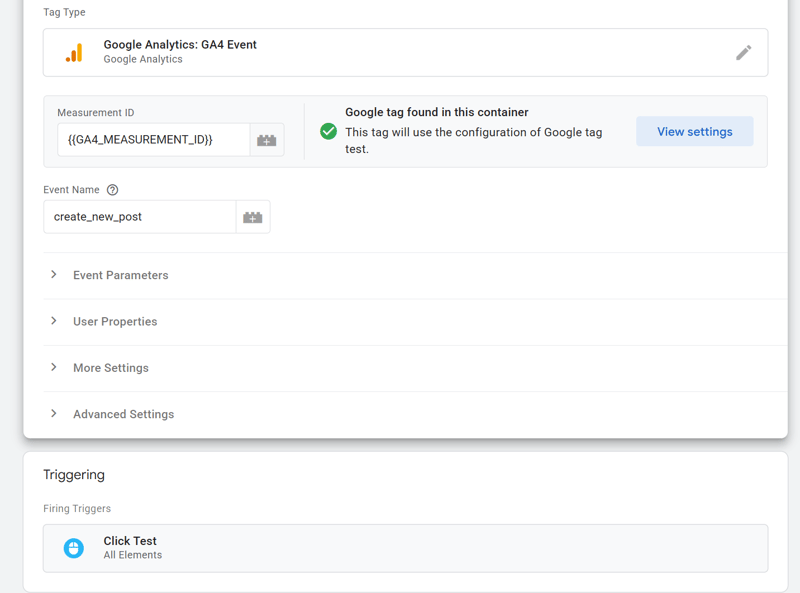Click the 'Google tag found in this container' message
Viewport: 800px width, 593px height.
[x=437, y=112]
